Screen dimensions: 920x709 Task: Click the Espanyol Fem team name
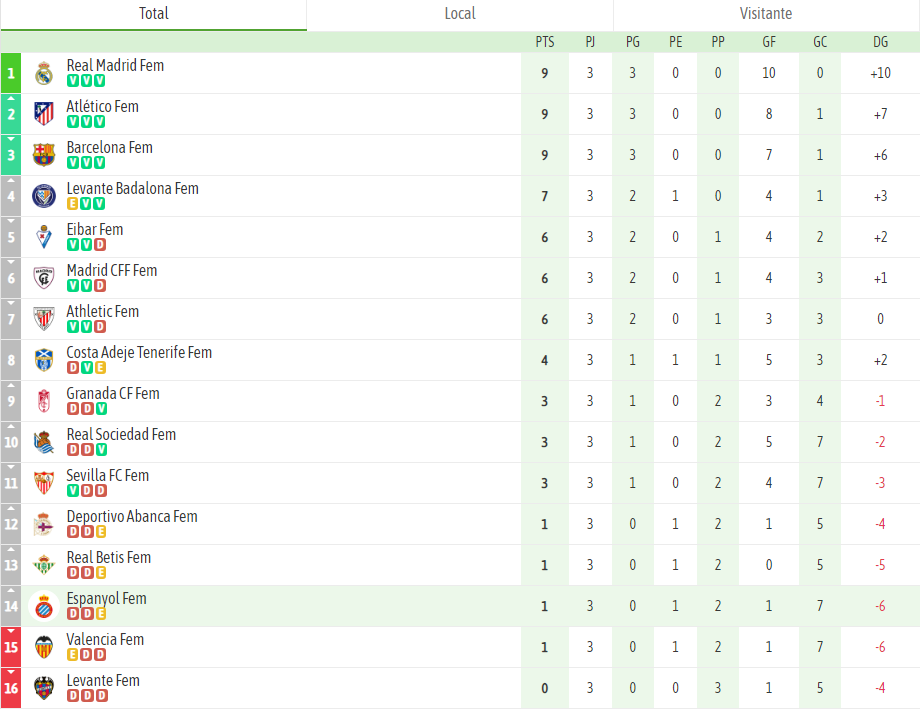pos(108,598)
